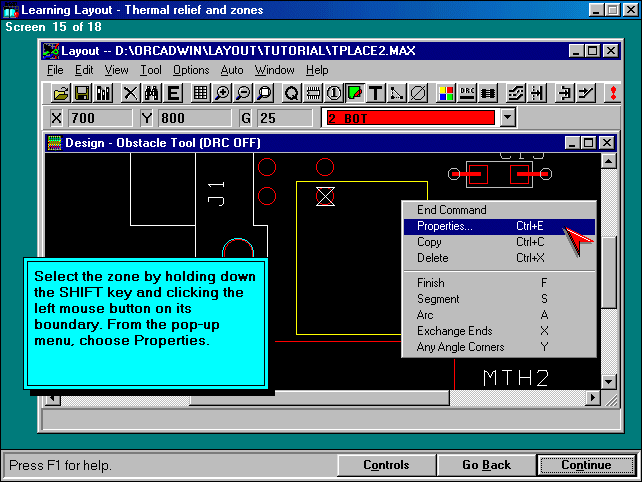Click the Open file toolbar icon
The height and width of the screenshot is (482, 642).
[61, 93]
